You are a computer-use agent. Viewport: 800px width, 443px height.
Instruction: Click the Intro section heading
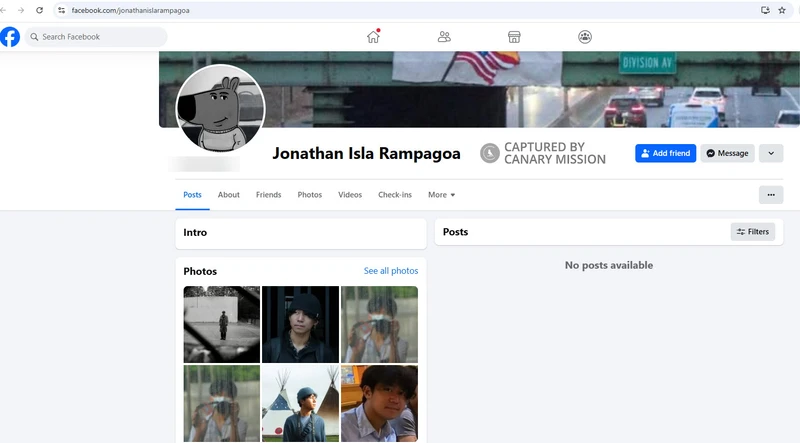coord(195,233)
